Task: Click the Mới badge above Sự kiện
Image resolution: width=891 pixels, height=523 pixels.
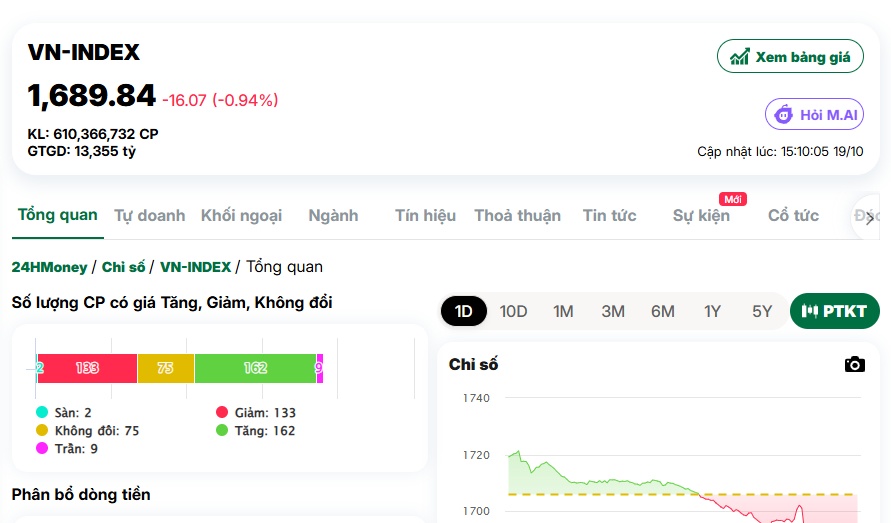Action: click(732, 200)
